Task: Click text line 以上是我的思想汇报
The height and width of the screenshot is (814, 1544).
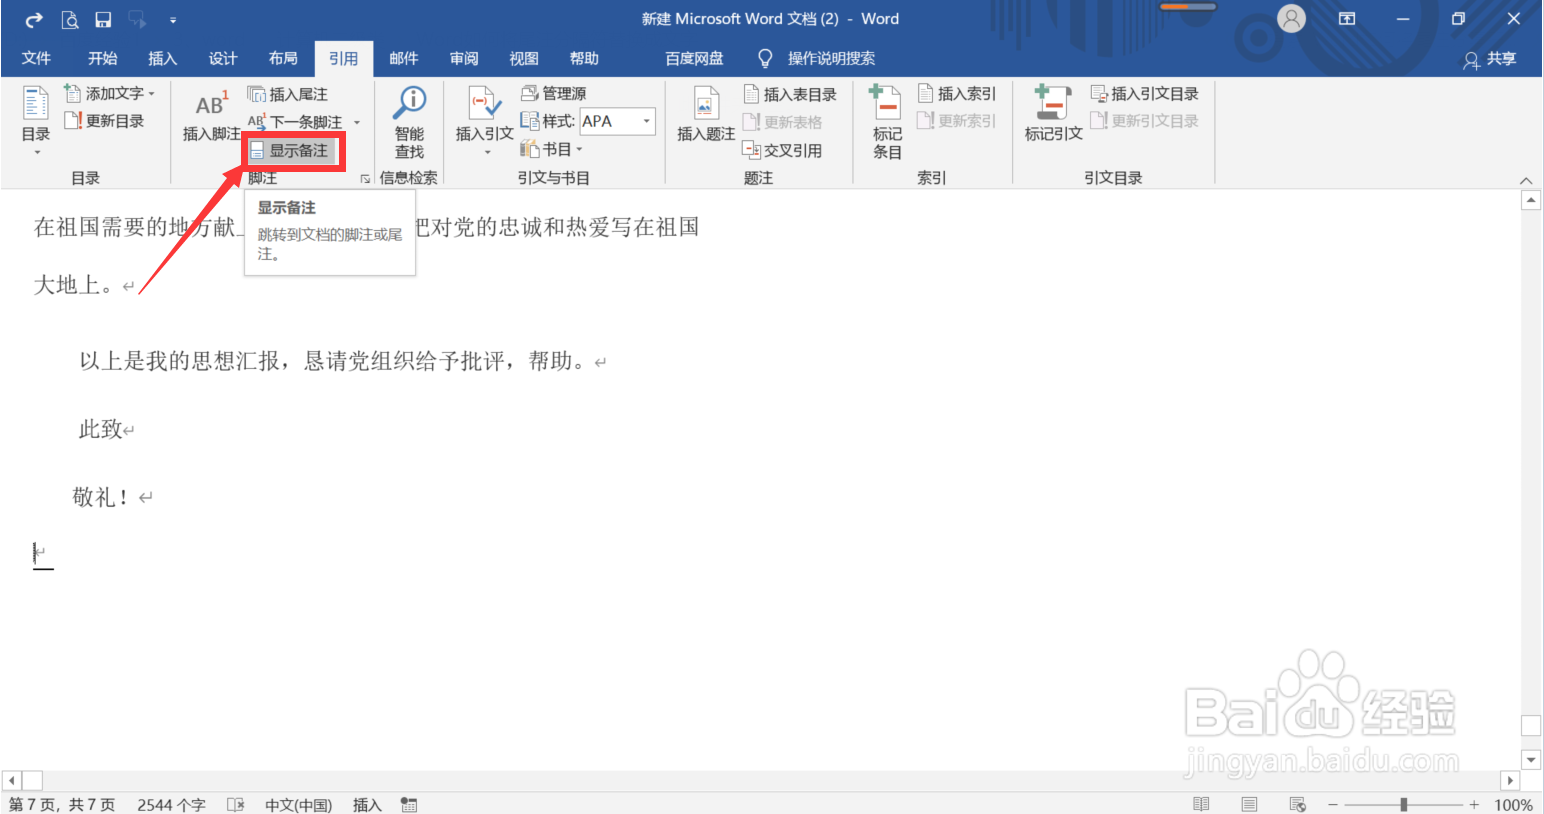Action: click(179, 361)
